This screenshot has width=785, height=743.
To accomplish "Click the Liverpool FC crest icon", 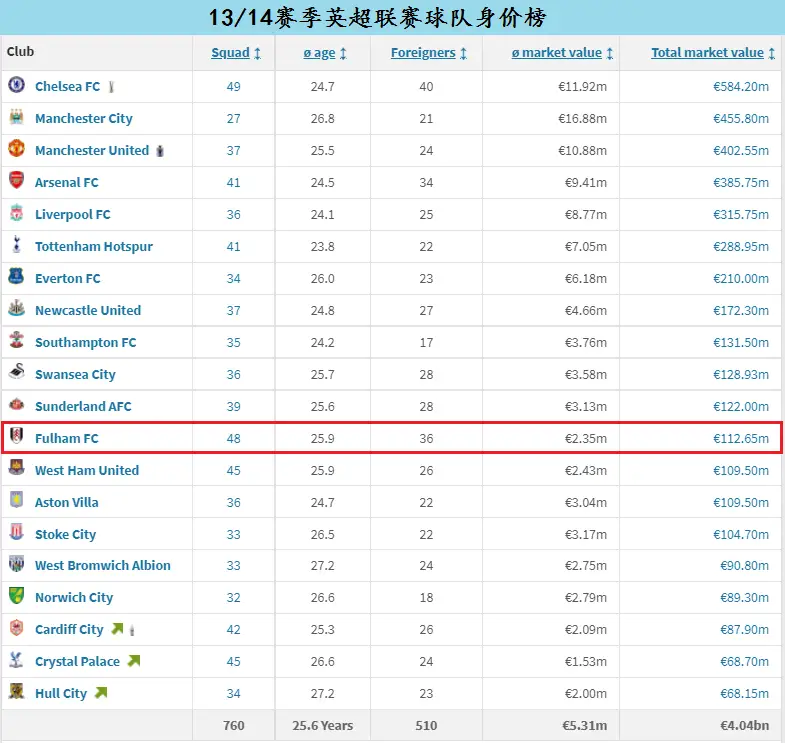I will click(x=17, y=212).
